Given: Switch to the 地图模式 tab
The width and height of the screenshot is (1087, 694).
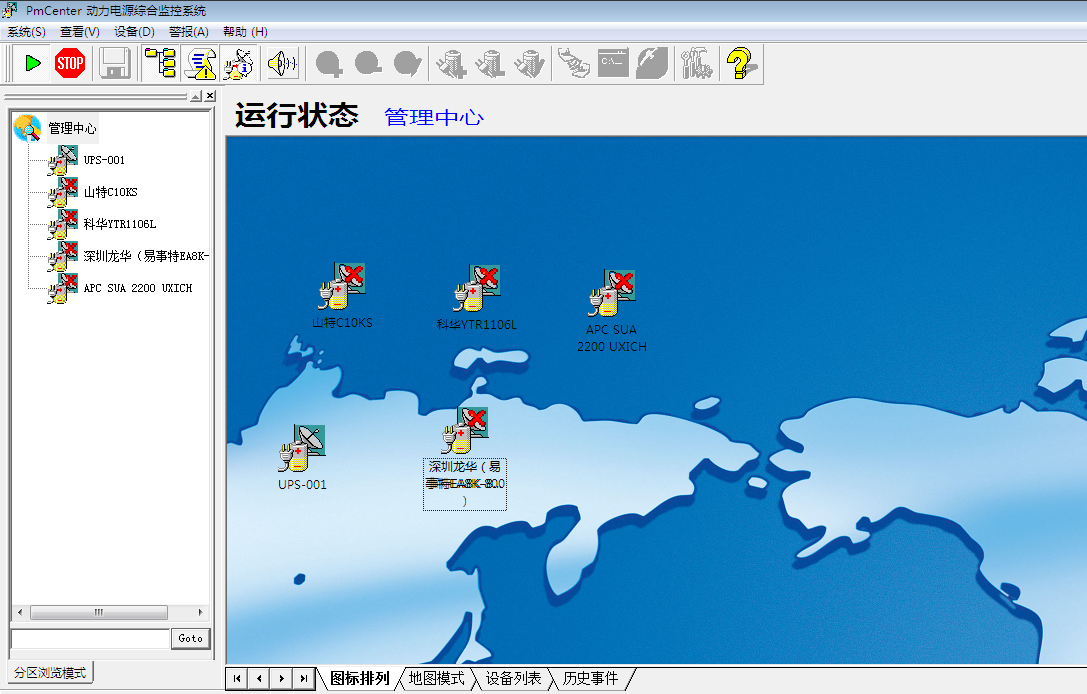Looking at the screenshot, I should pyautogui.click(x=437, y=678).
